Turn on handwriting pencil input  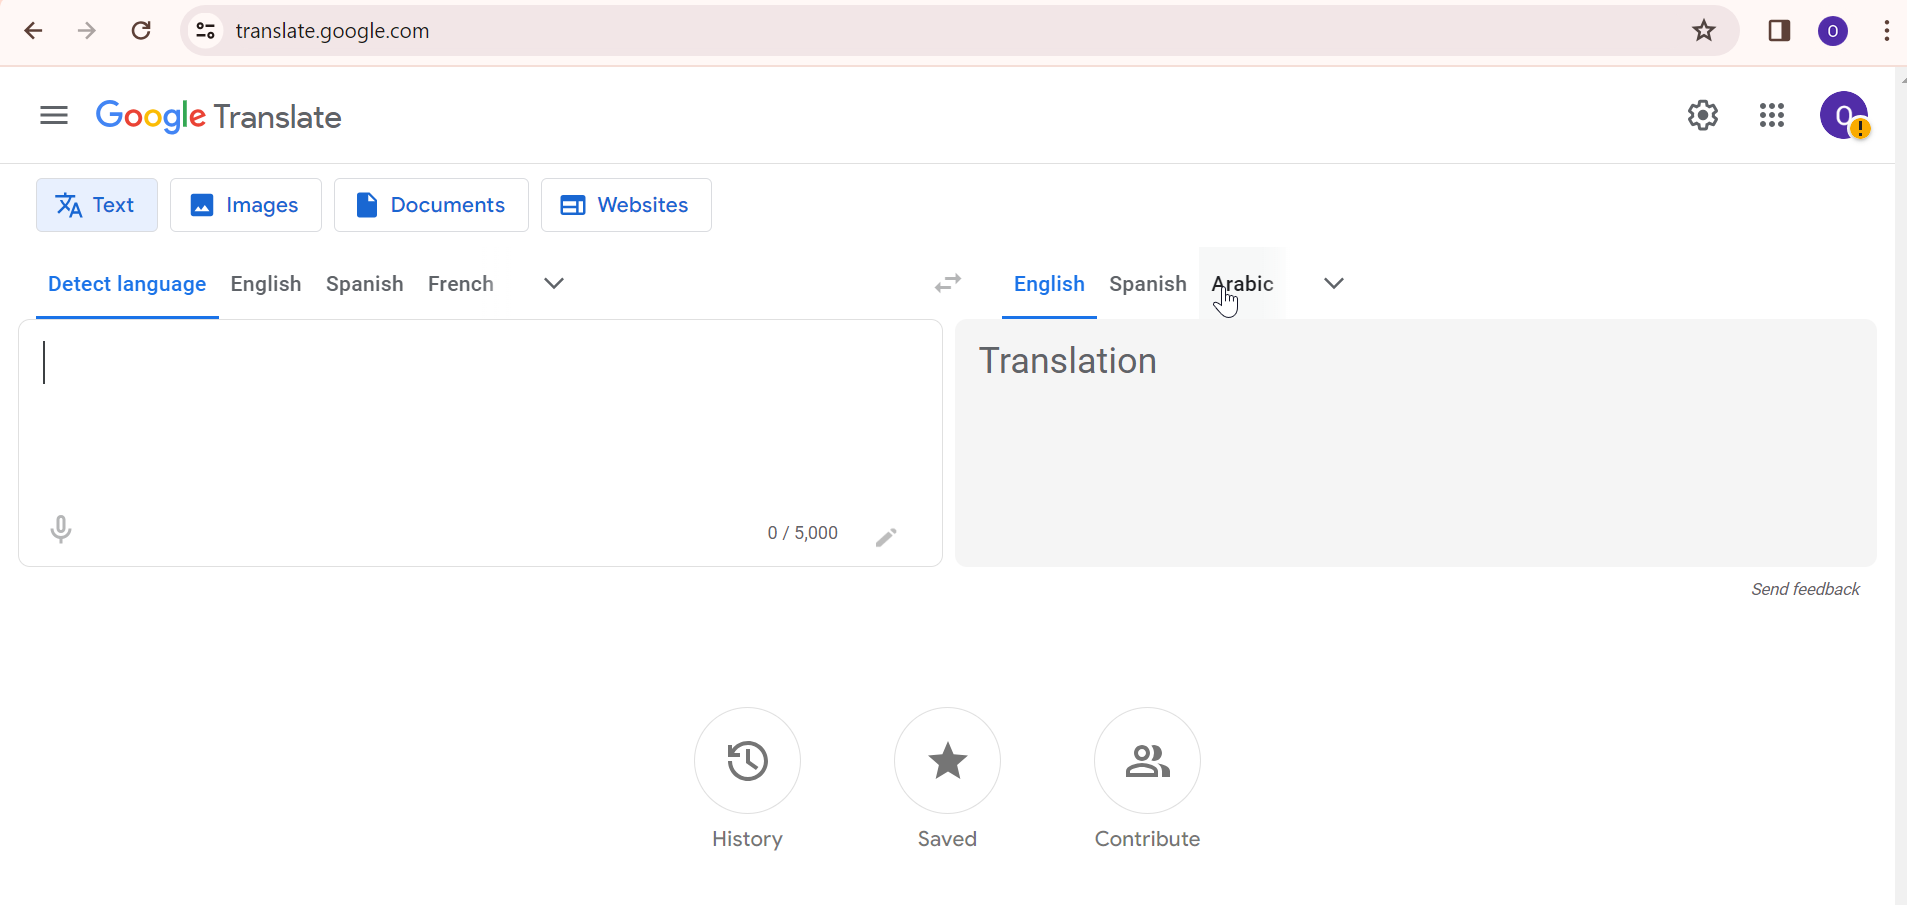click(x=886, y=537)
